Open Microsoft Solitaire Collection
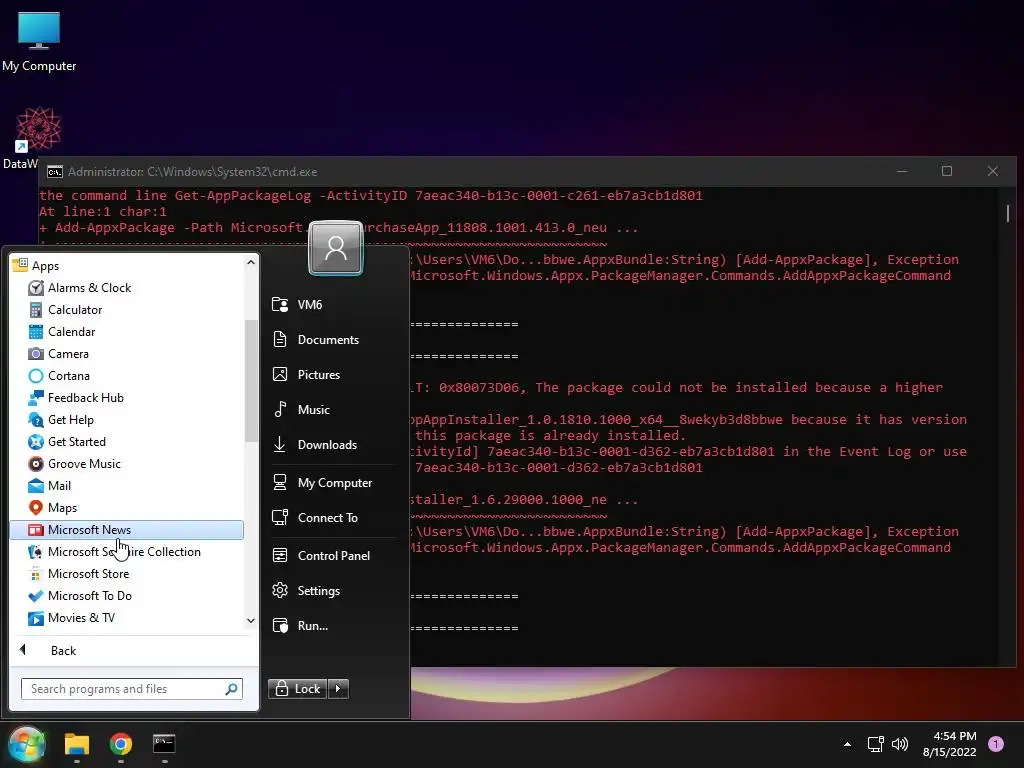Image resolution: width=1024 pixels, height=768 pixels. tap(127, 552)
